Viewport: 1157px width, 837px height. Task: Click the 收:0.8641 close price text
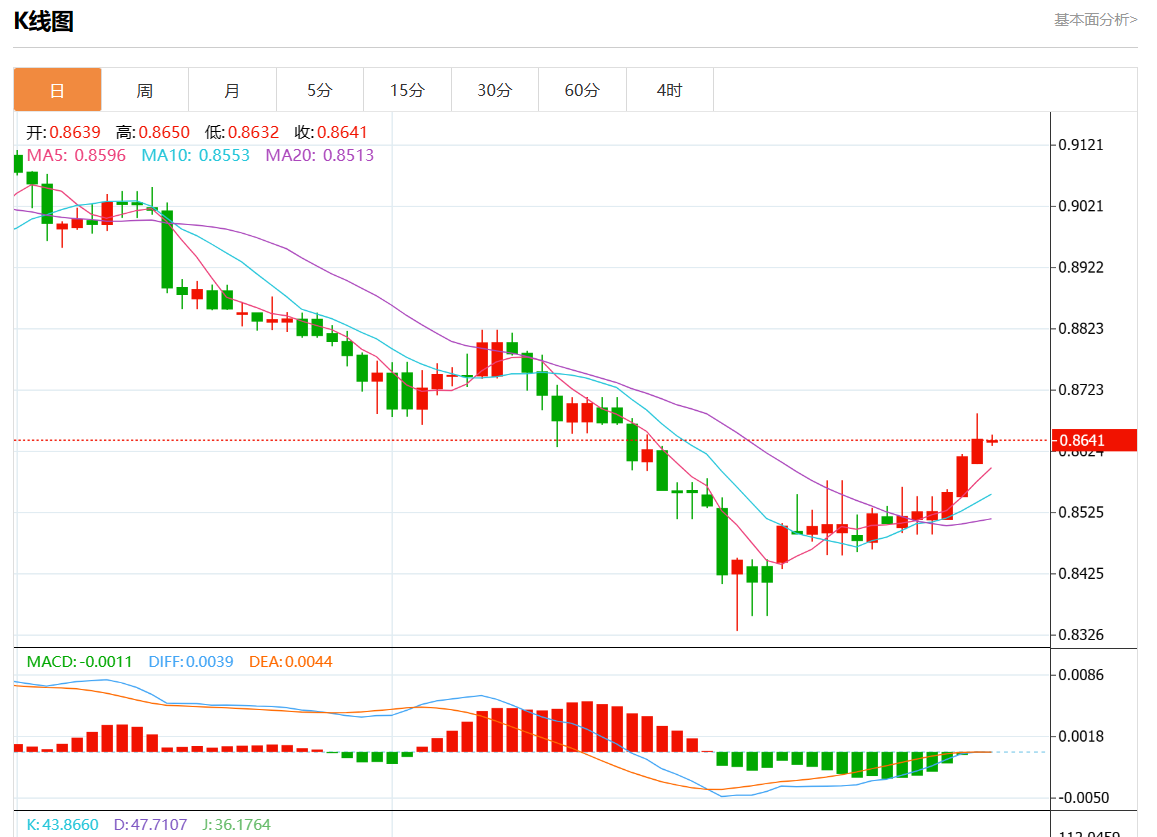click(331, 132)
